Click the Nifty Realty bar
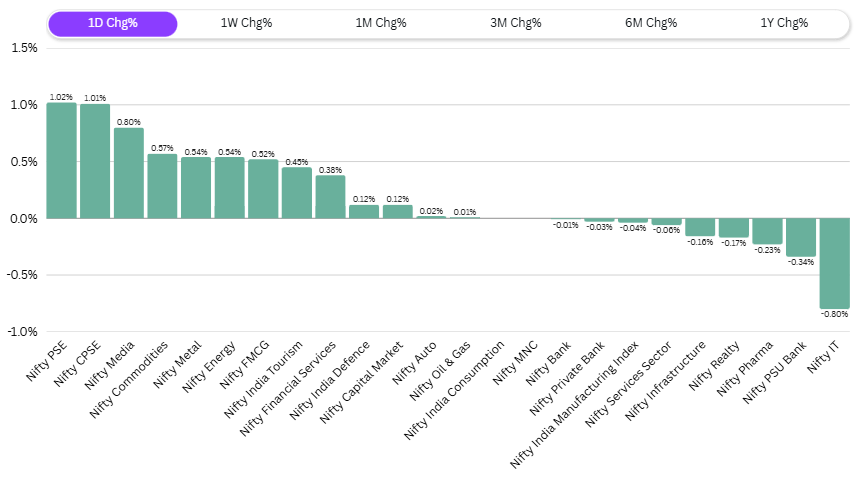This screenshot has width=861, height=482. (734, 228)
